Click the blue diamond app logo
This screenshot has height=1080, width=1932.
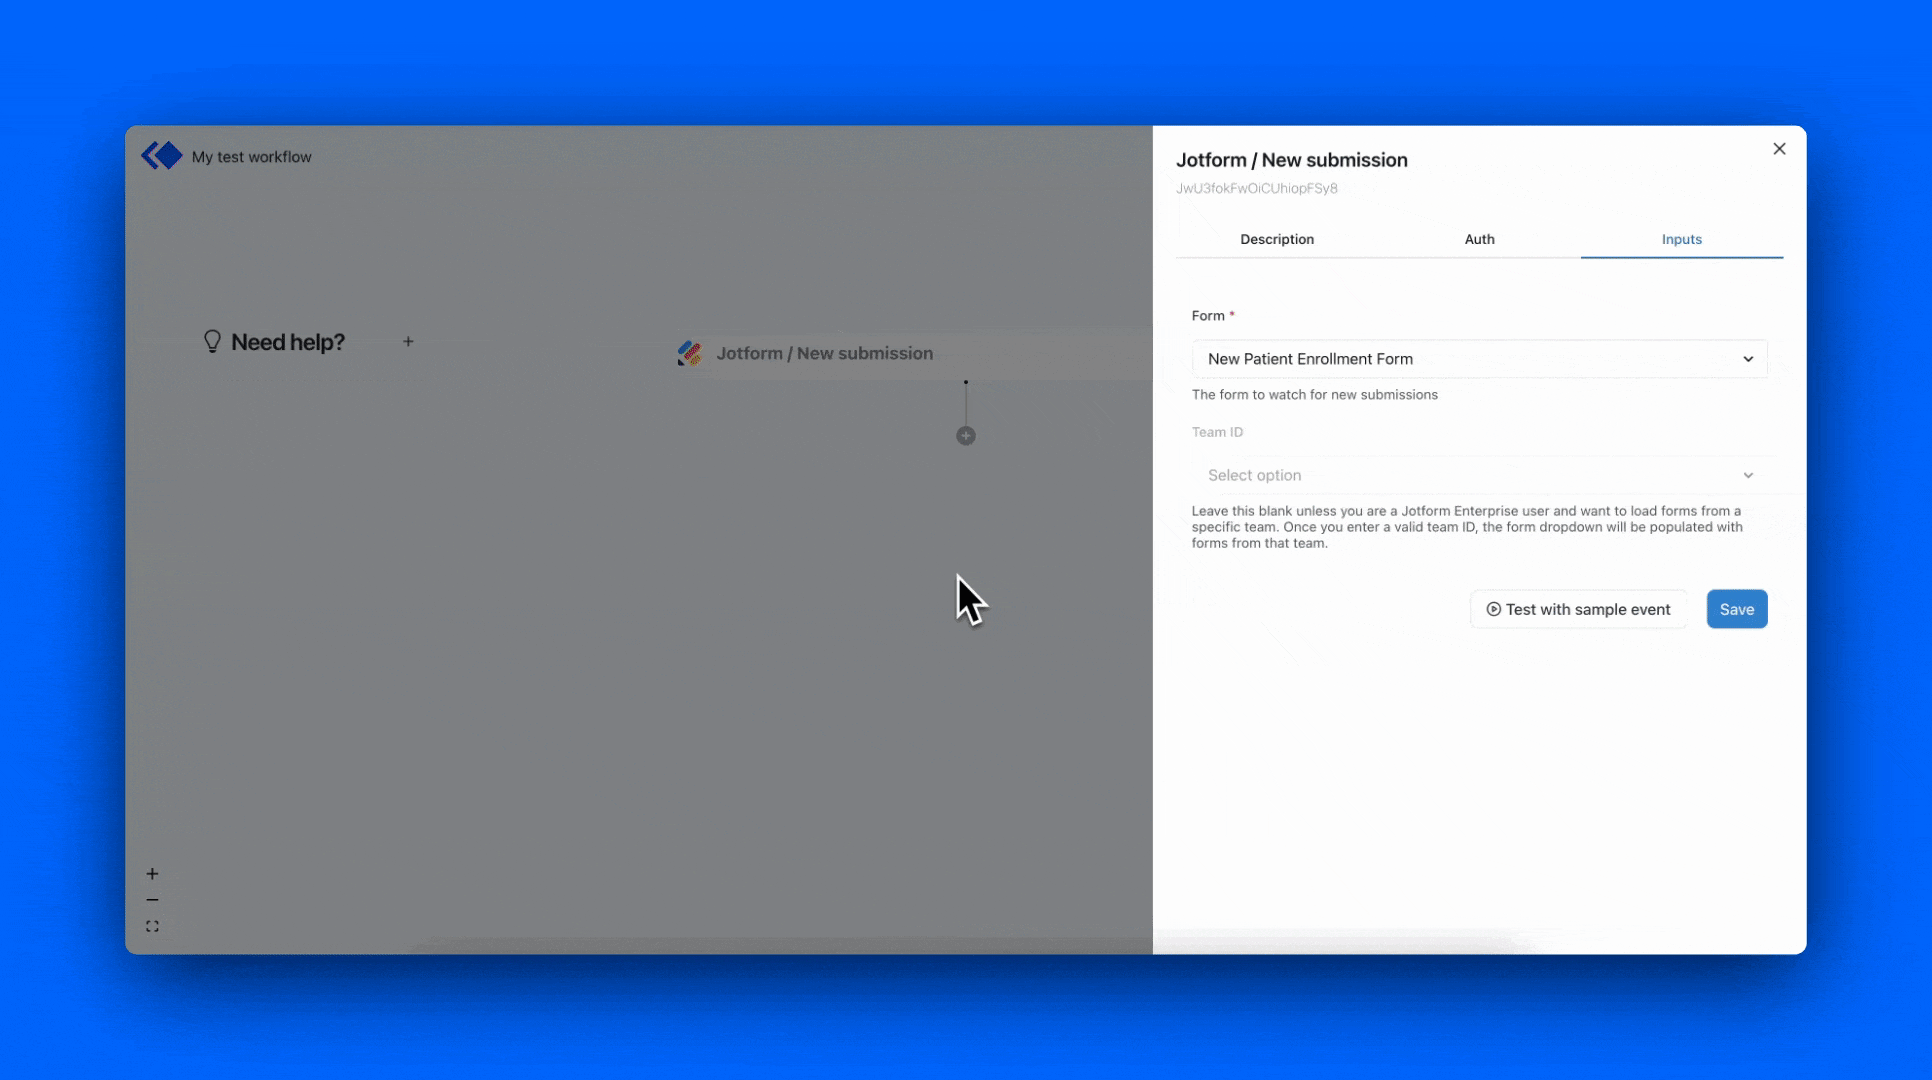162,156
